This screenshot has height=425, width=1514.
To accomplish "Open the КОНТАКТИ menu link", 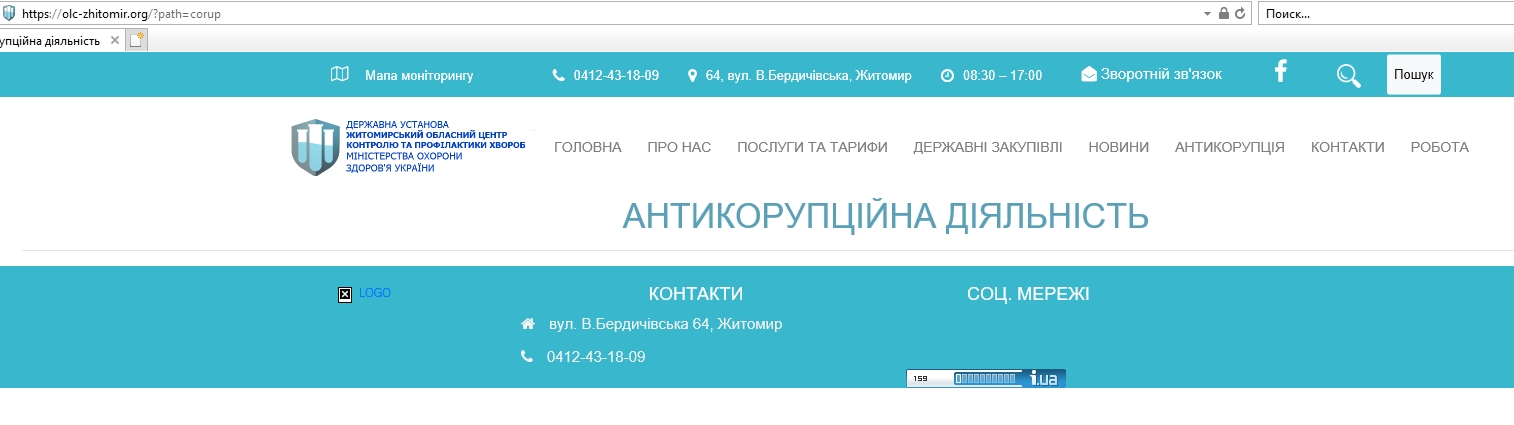I will tap(1347, 147).
